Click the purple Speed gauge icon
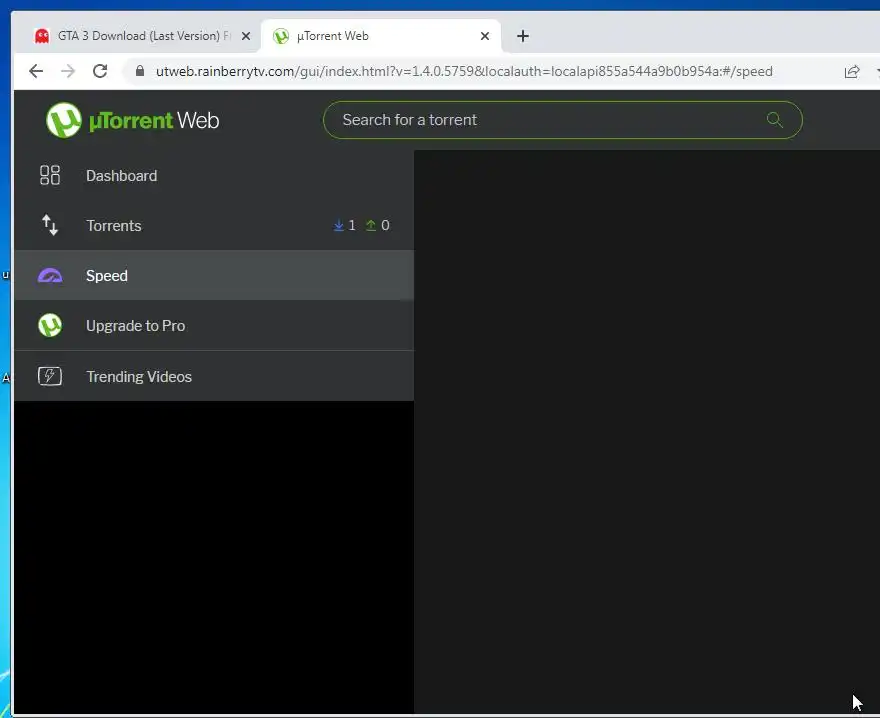This screenshot has height=718, width=880. (x=50, y=276)
